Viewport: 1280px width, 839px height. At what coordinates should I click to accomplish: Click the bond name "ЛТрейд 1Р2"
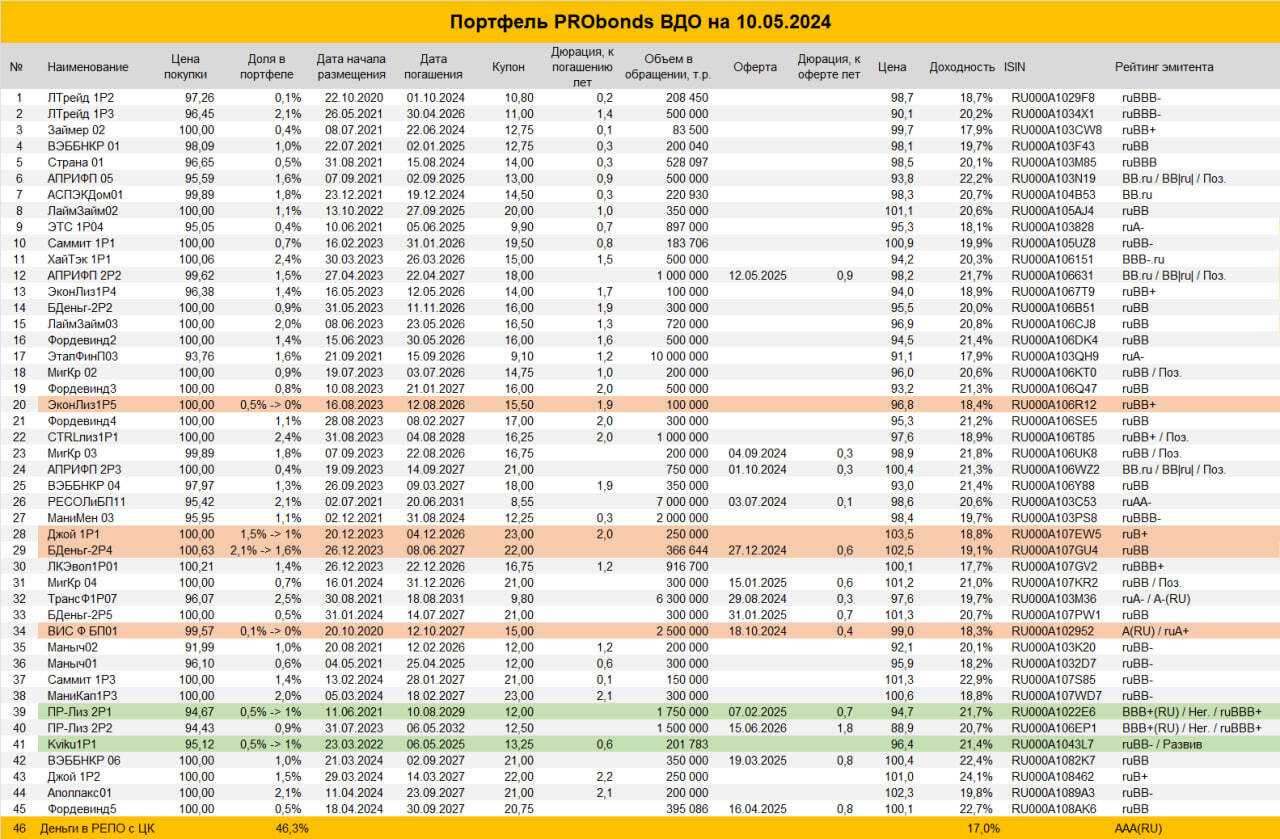point(80,98)
